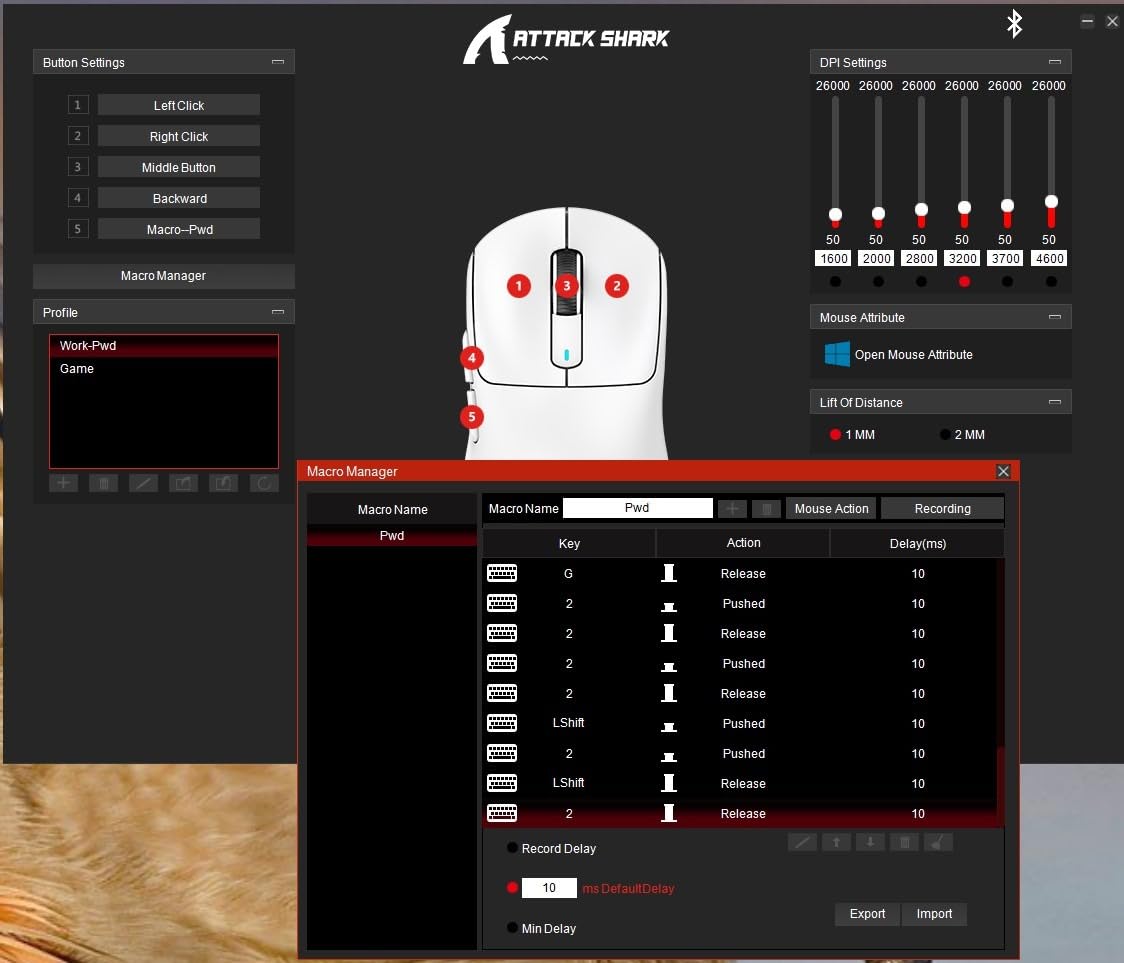Create a new macro with the plus icon
The height and width of the screenshot is (963, 1124).
[734, 508]
